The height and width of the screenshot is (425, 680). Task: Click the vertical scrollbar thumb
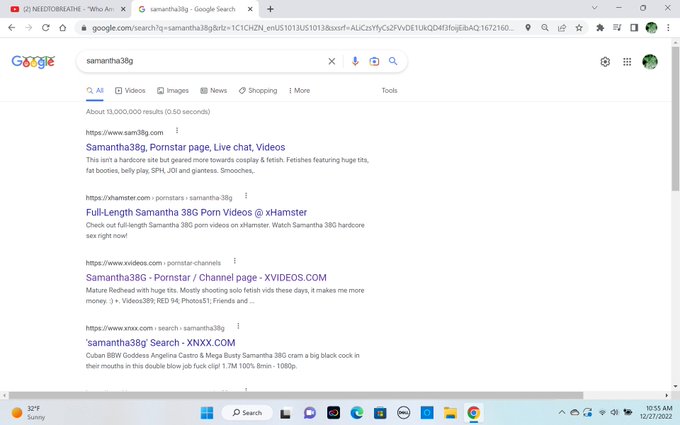(675, 118)
